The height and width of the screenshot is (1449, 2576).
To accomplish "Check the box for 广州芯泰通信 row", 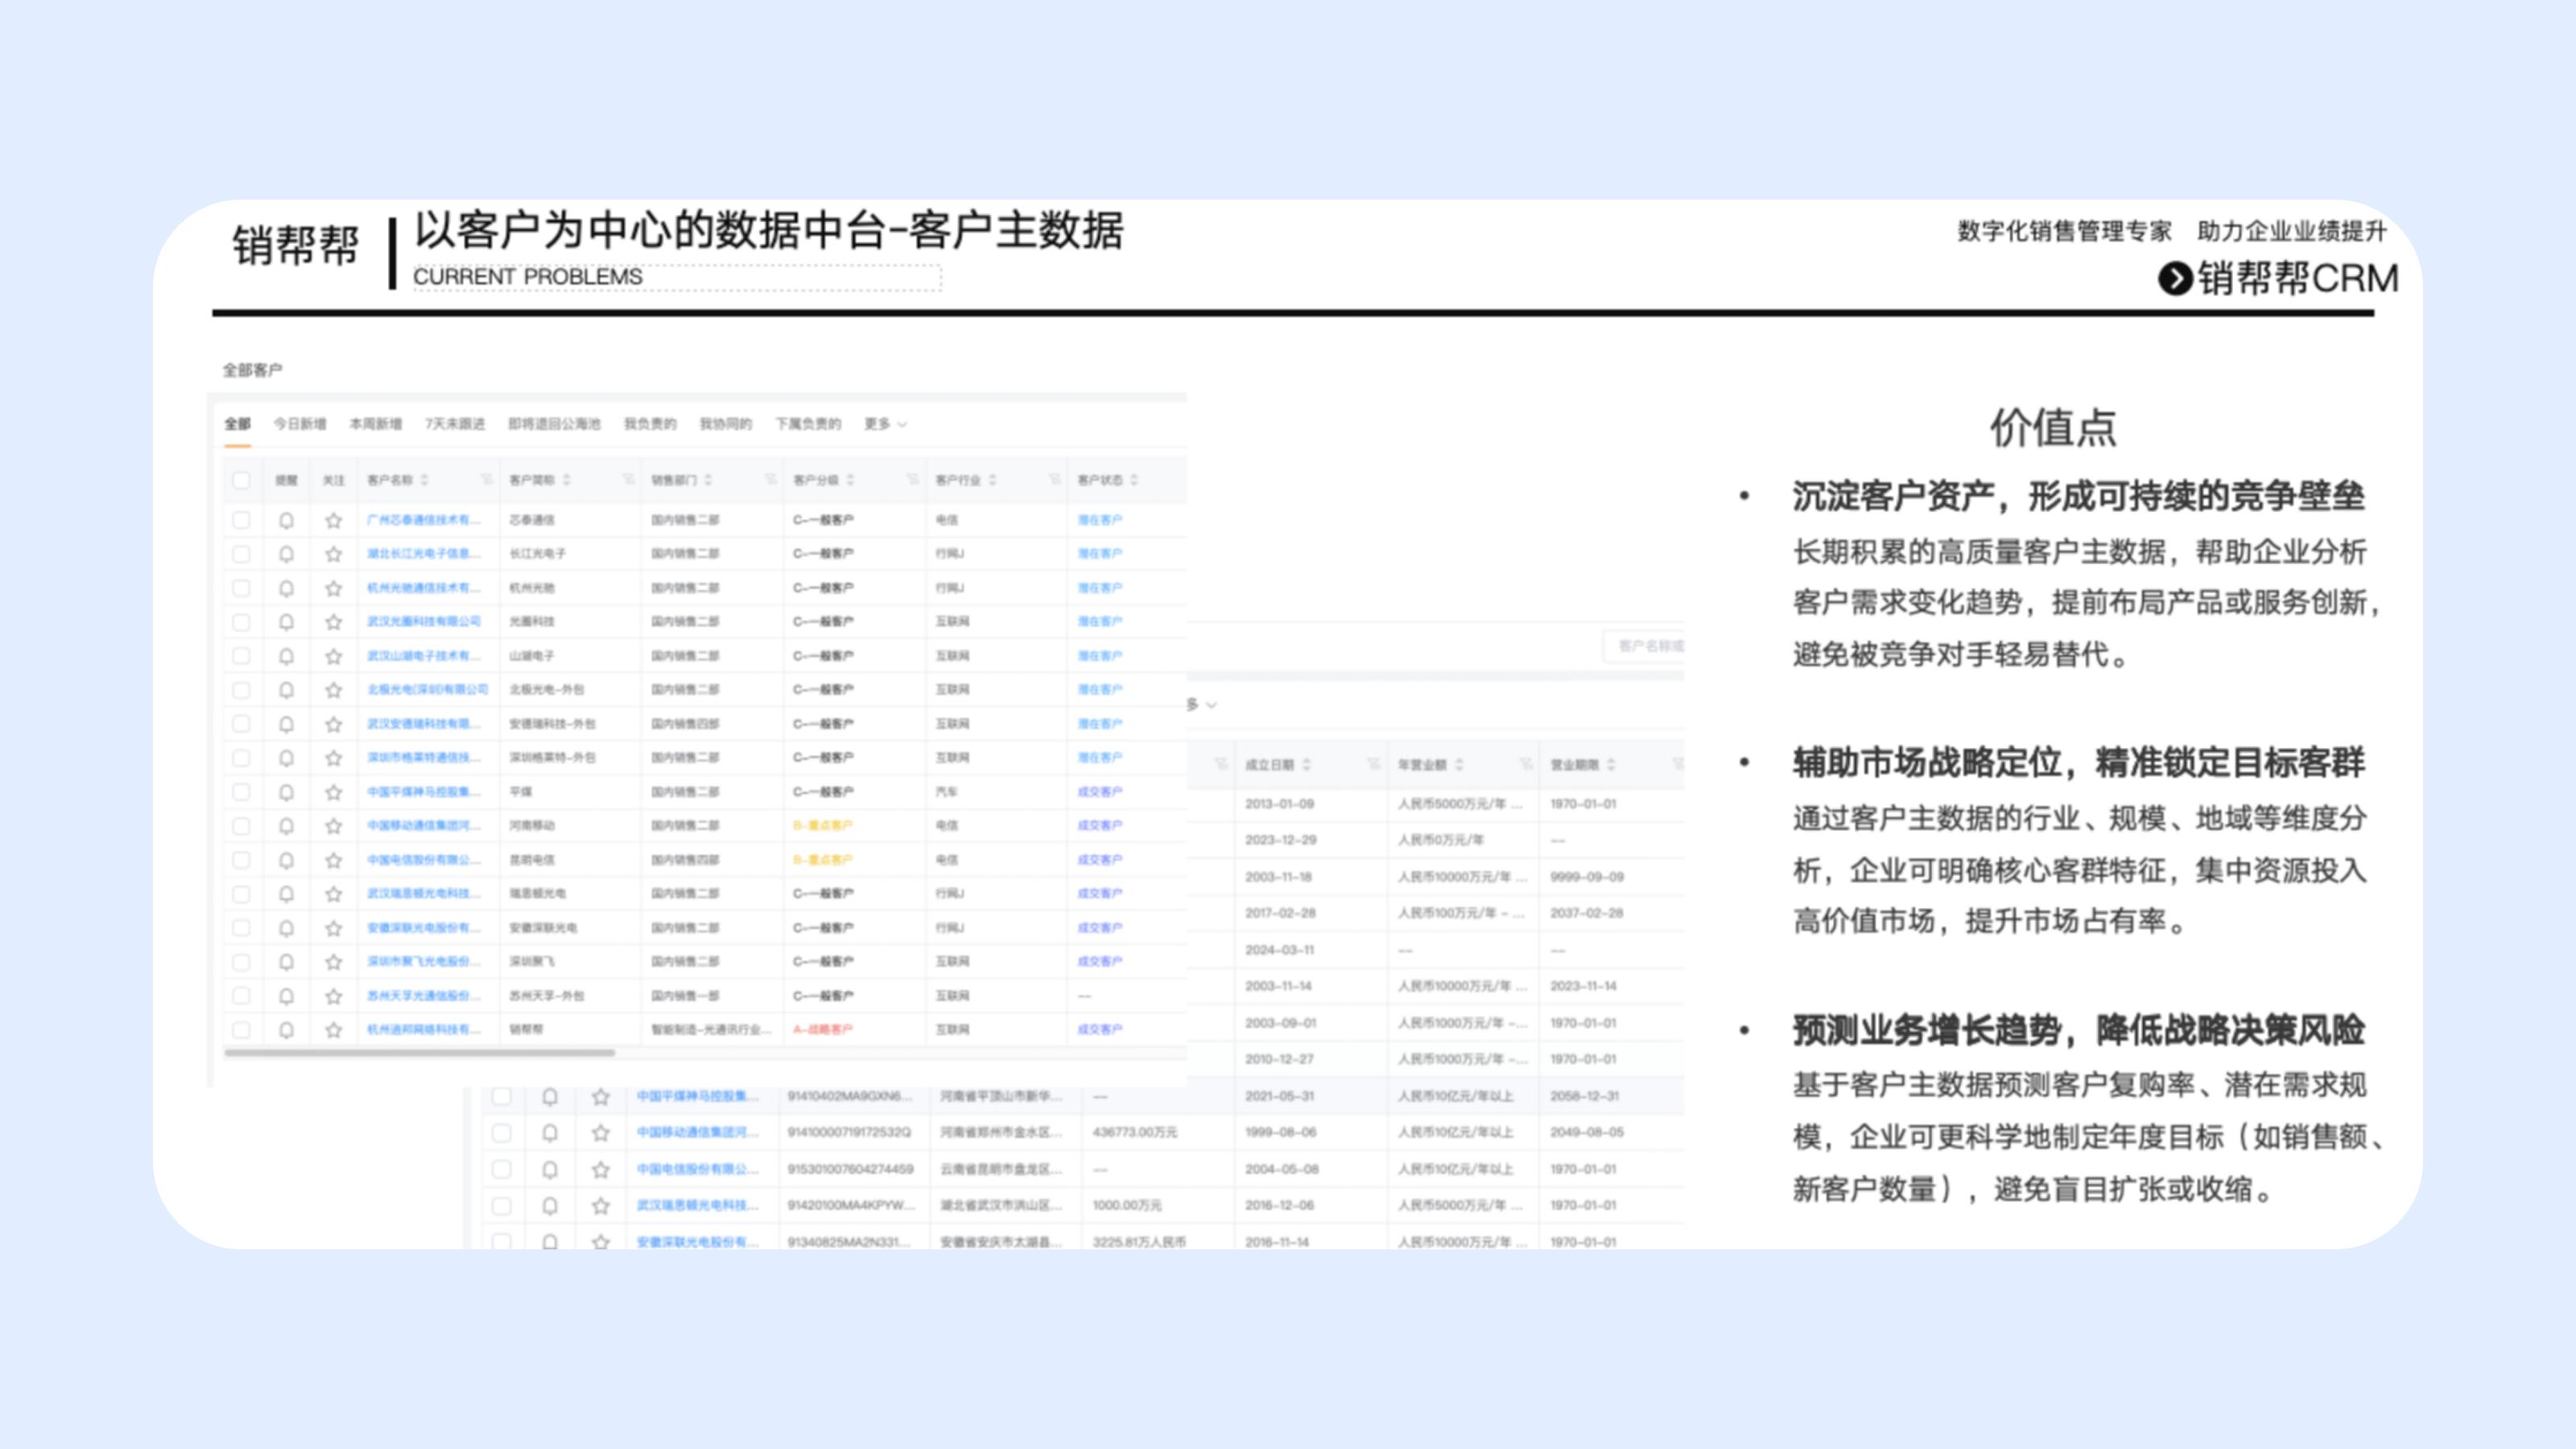I will click(241, 520).
